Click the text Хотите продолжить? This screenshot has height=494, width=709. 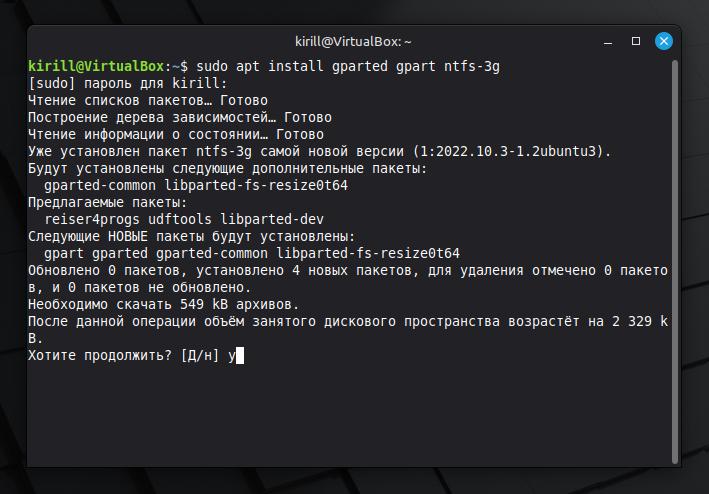click(x=100, y=355)
